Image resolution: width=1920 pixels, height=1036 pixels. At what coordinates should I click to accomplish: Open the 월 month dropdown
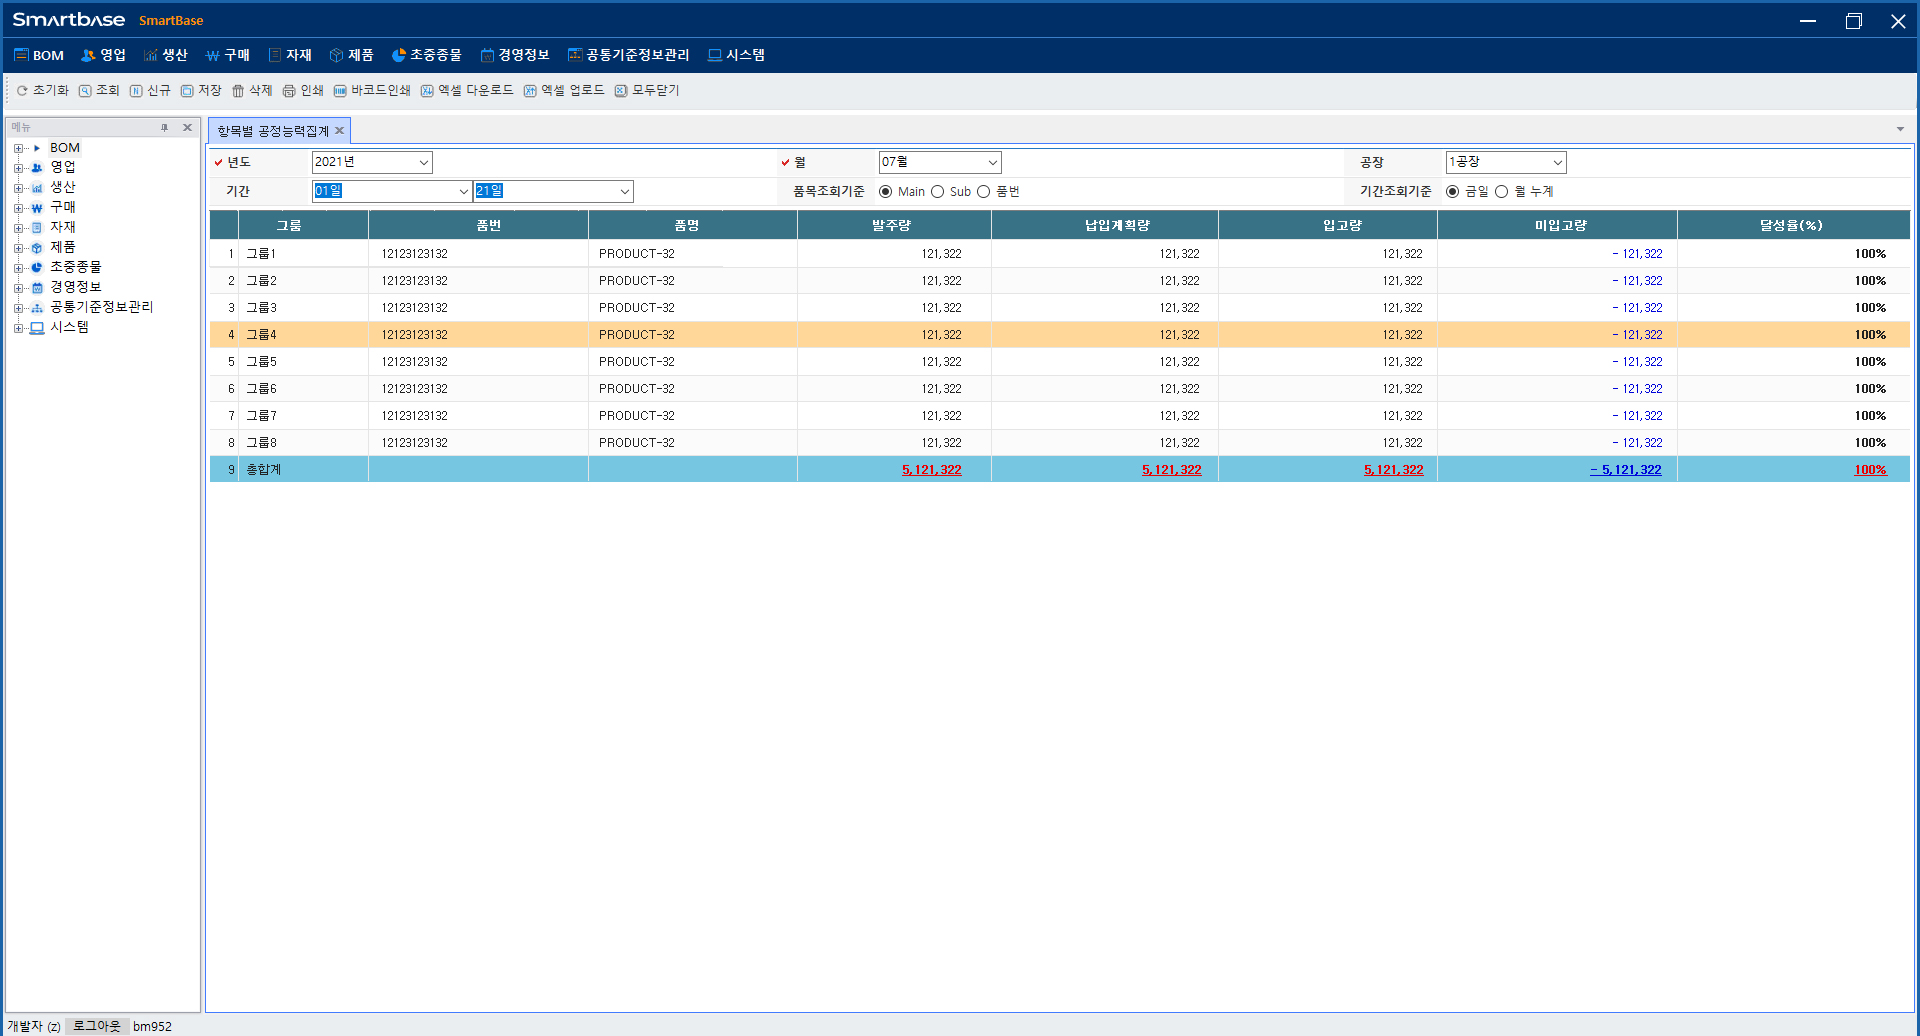[x=992, y=162]
